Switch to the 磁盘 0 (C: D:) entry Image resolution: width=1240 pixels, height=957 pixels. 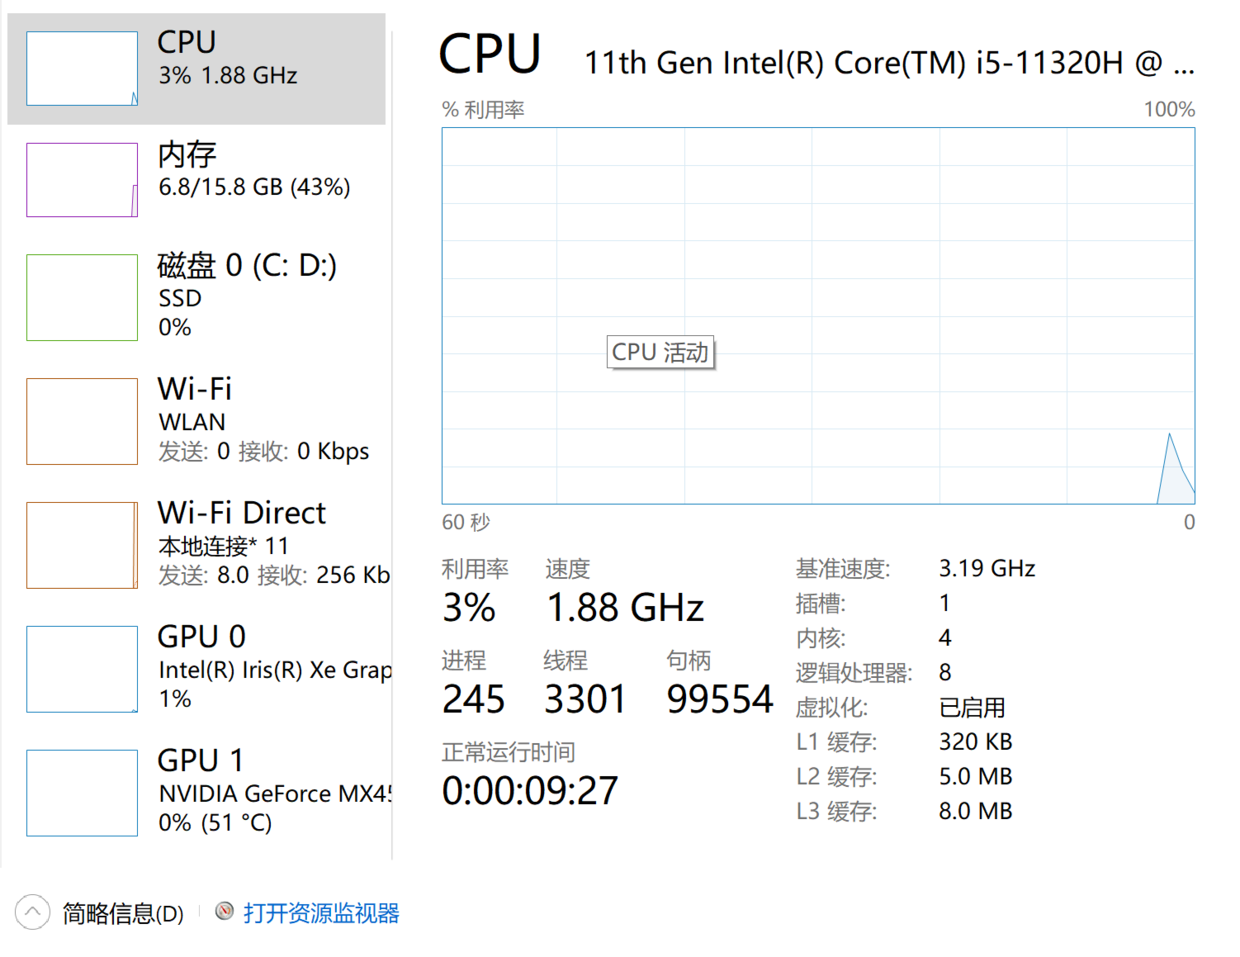click(247, 266)
